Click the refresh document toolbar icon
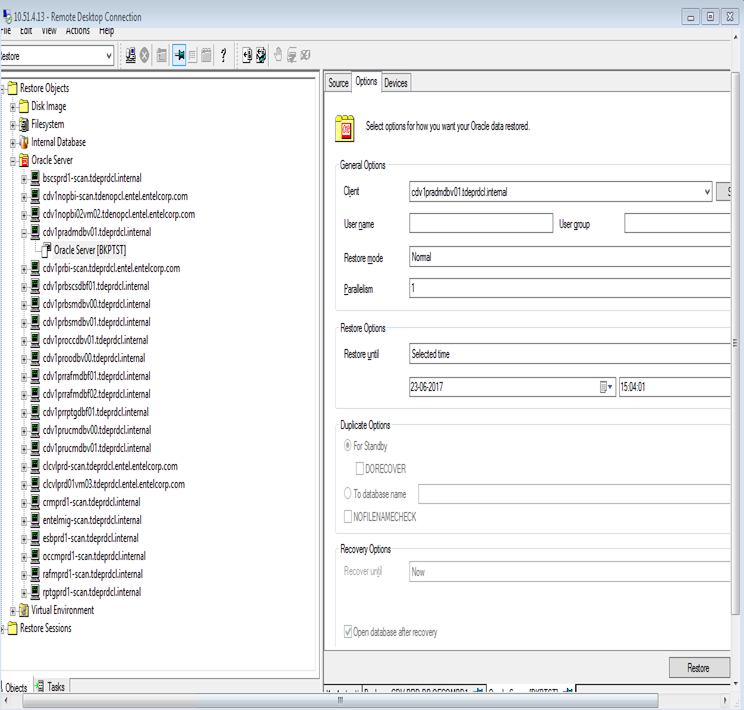Screen dimensions: 744x710 pyautogui.click(x=261, y=56)
